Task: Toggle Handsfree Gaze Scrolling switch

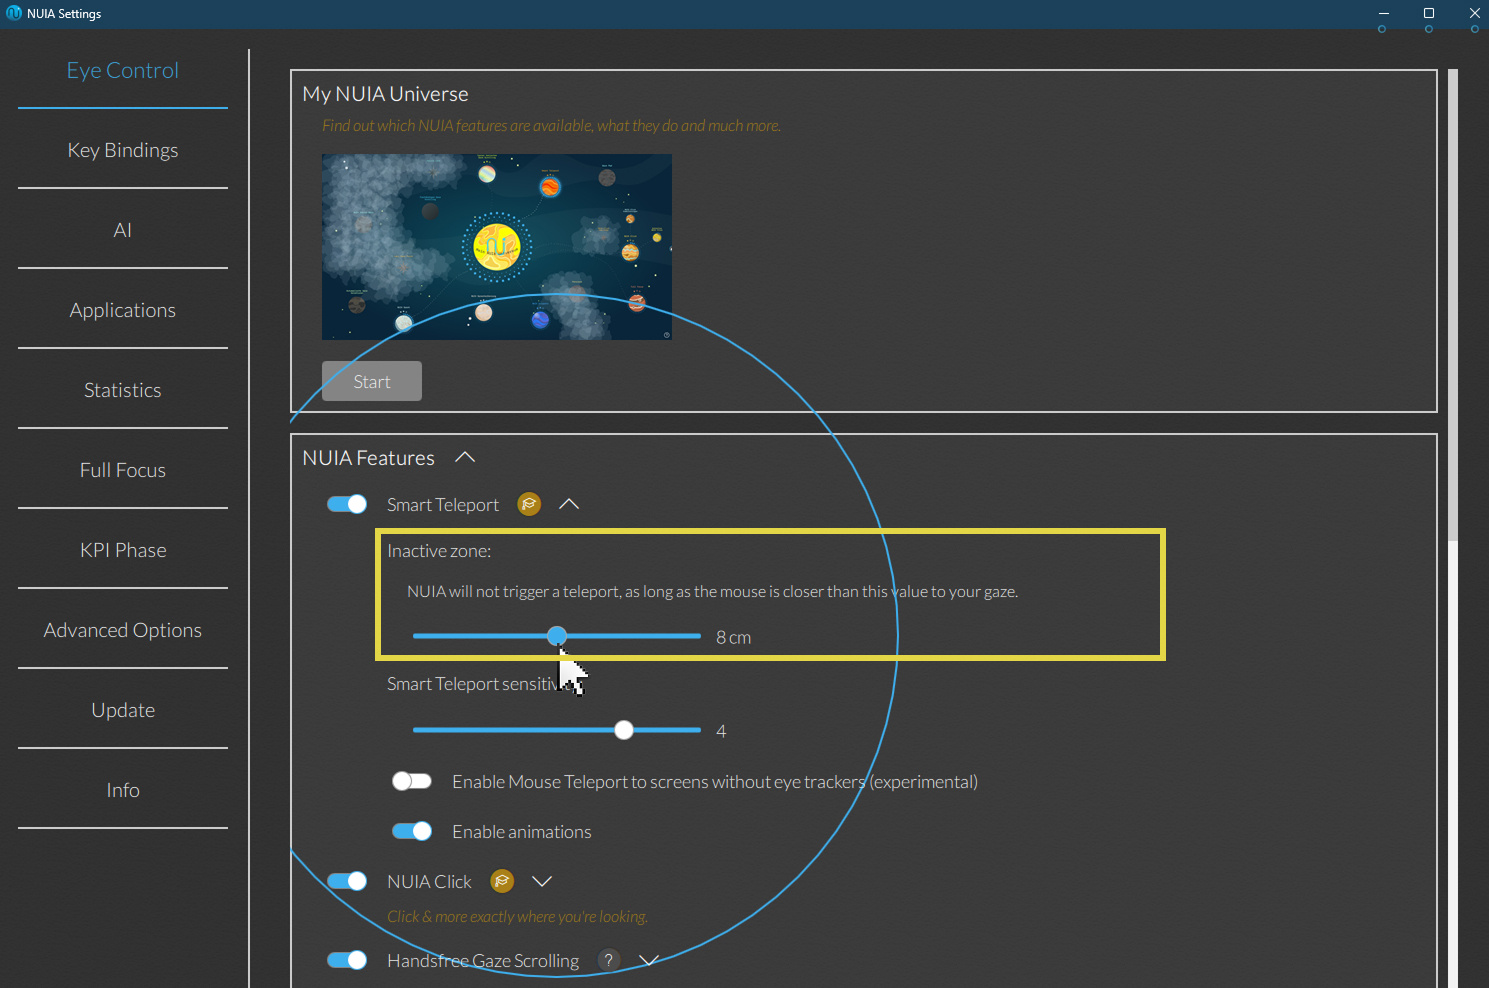Action: (347, 960)
